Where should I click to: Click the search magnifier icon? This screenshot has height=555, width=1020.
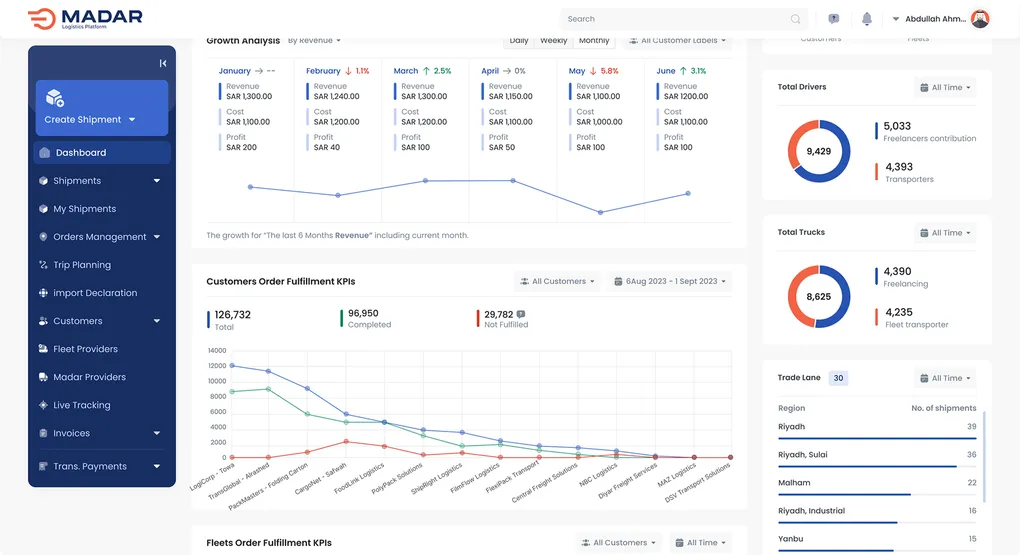coord(796,19)
